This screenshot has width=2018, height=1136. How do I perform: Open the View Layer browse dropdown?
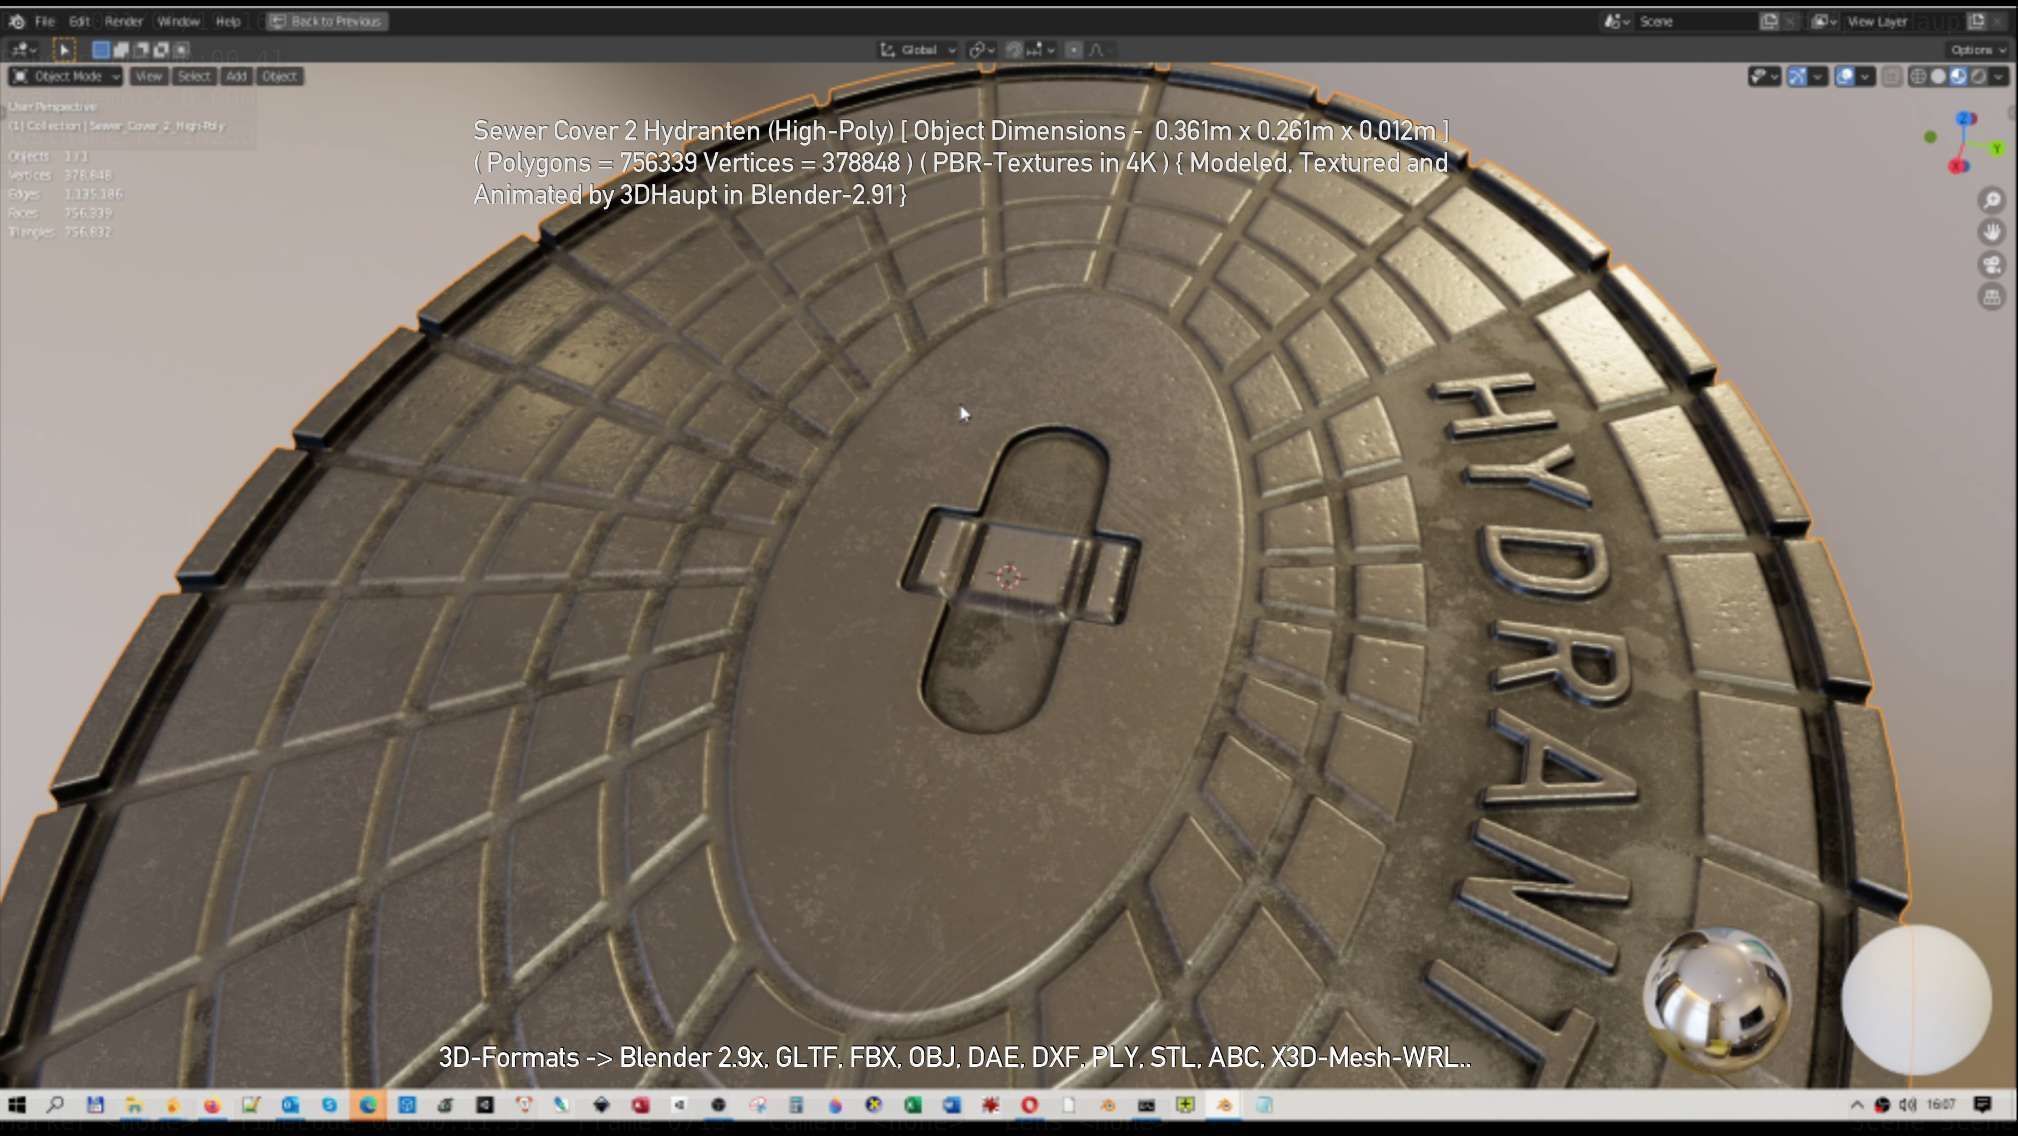pyautogui.click(x=1825, y=21)
